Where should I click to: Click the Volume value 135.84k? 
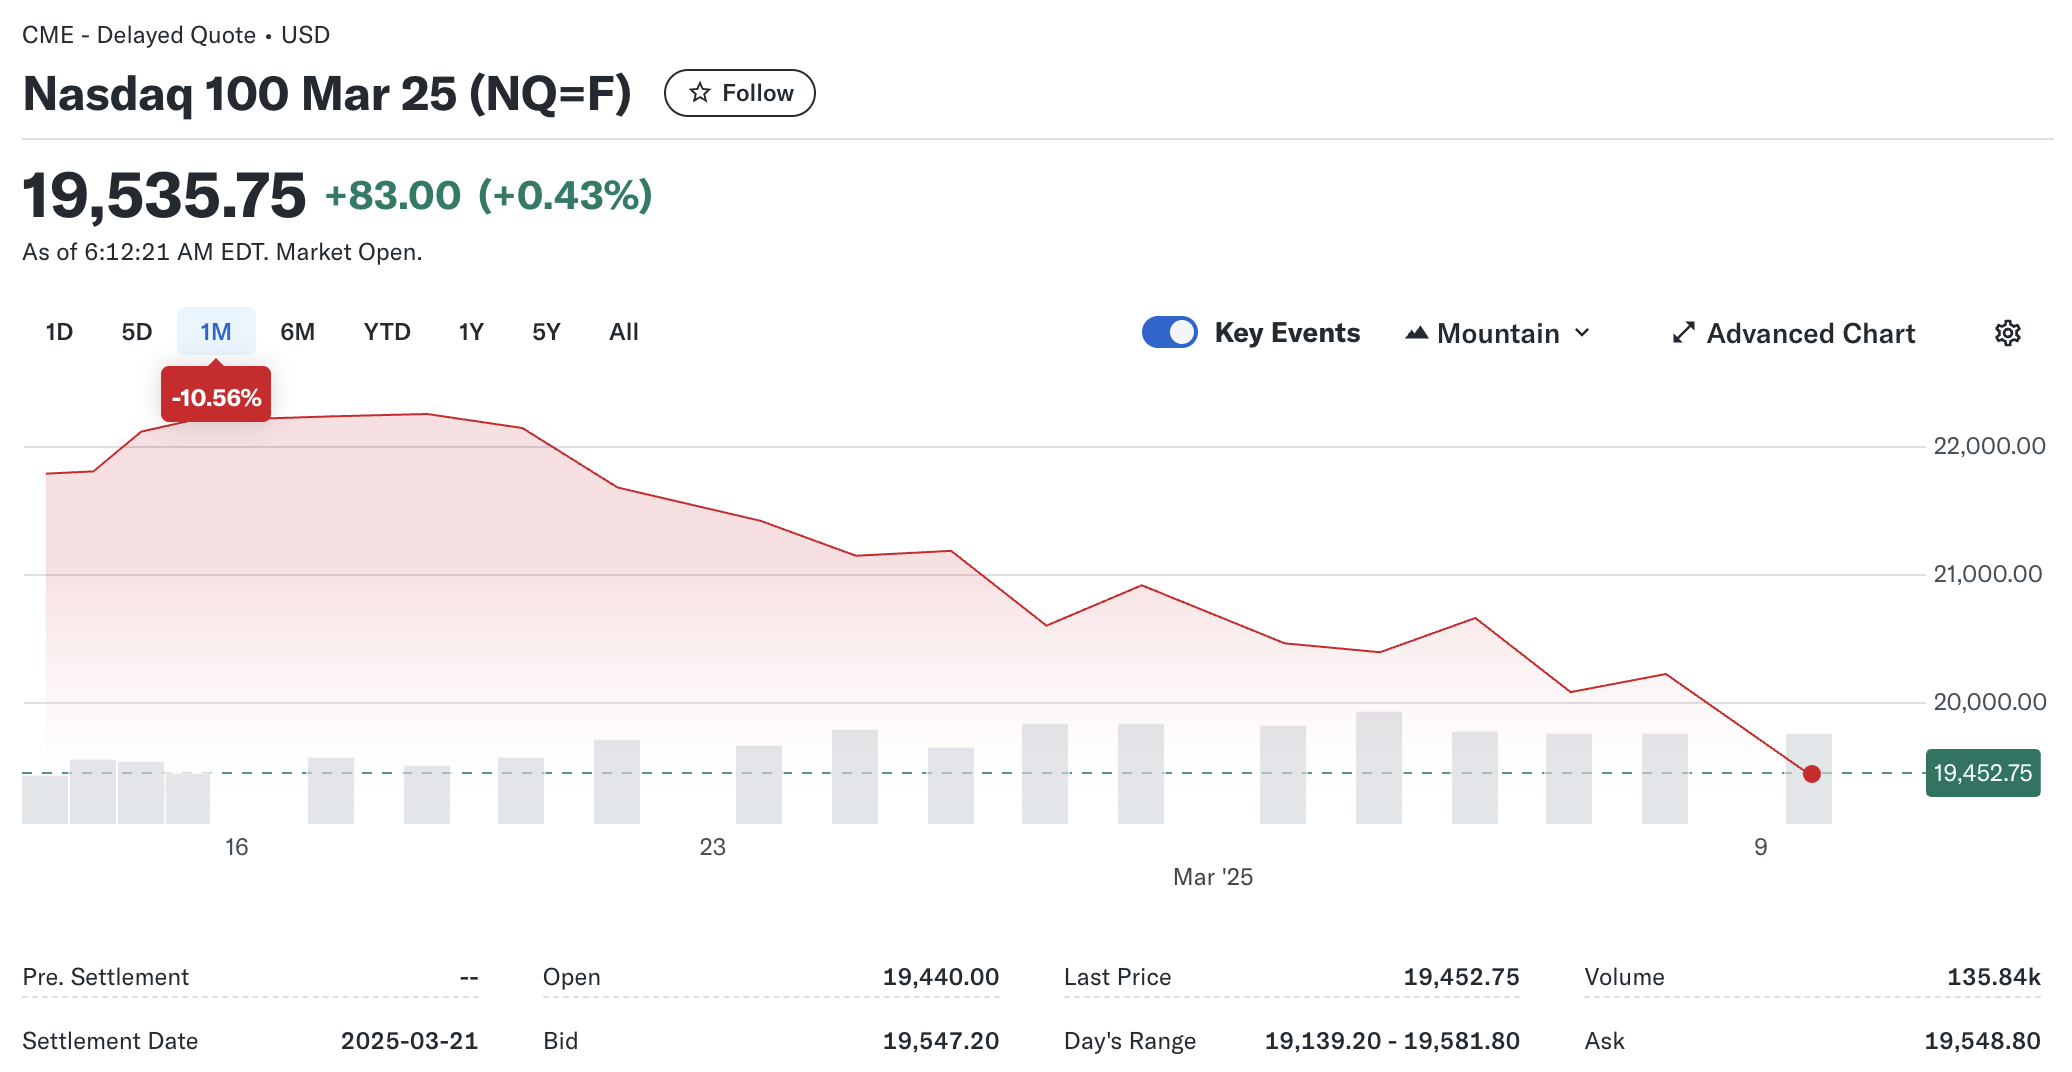click(1993, 977)
